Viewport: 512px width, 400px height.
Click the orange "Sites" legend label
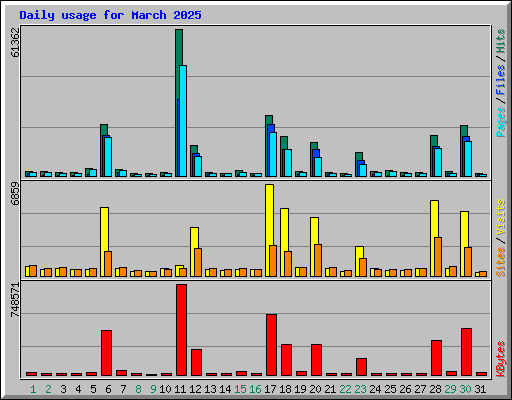[501, 262]
